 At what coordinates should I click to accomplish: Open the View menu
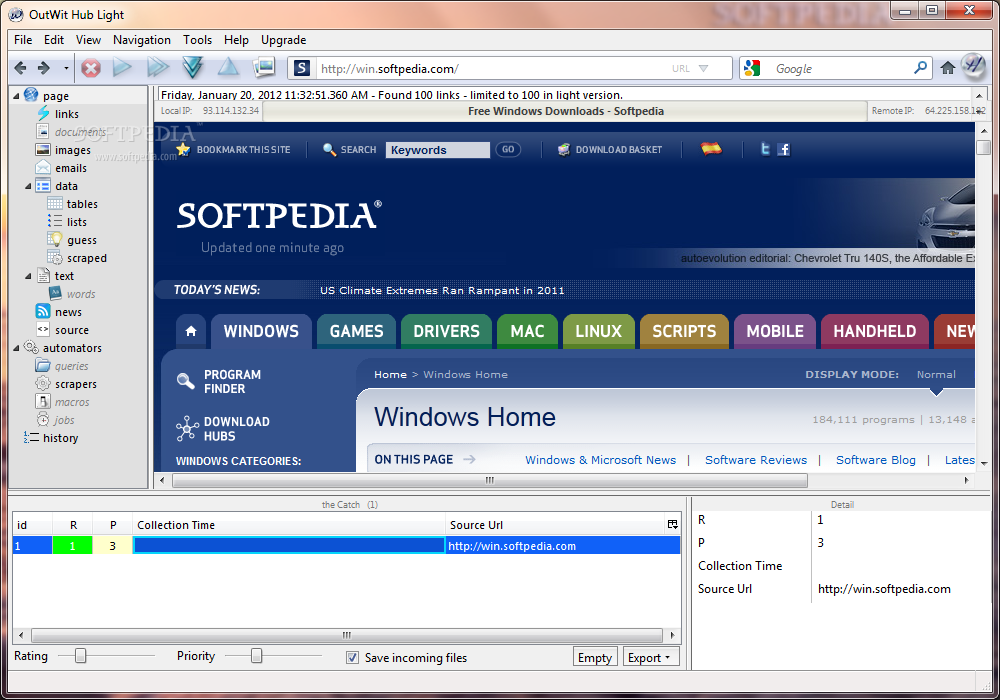[x=88, y=40]
